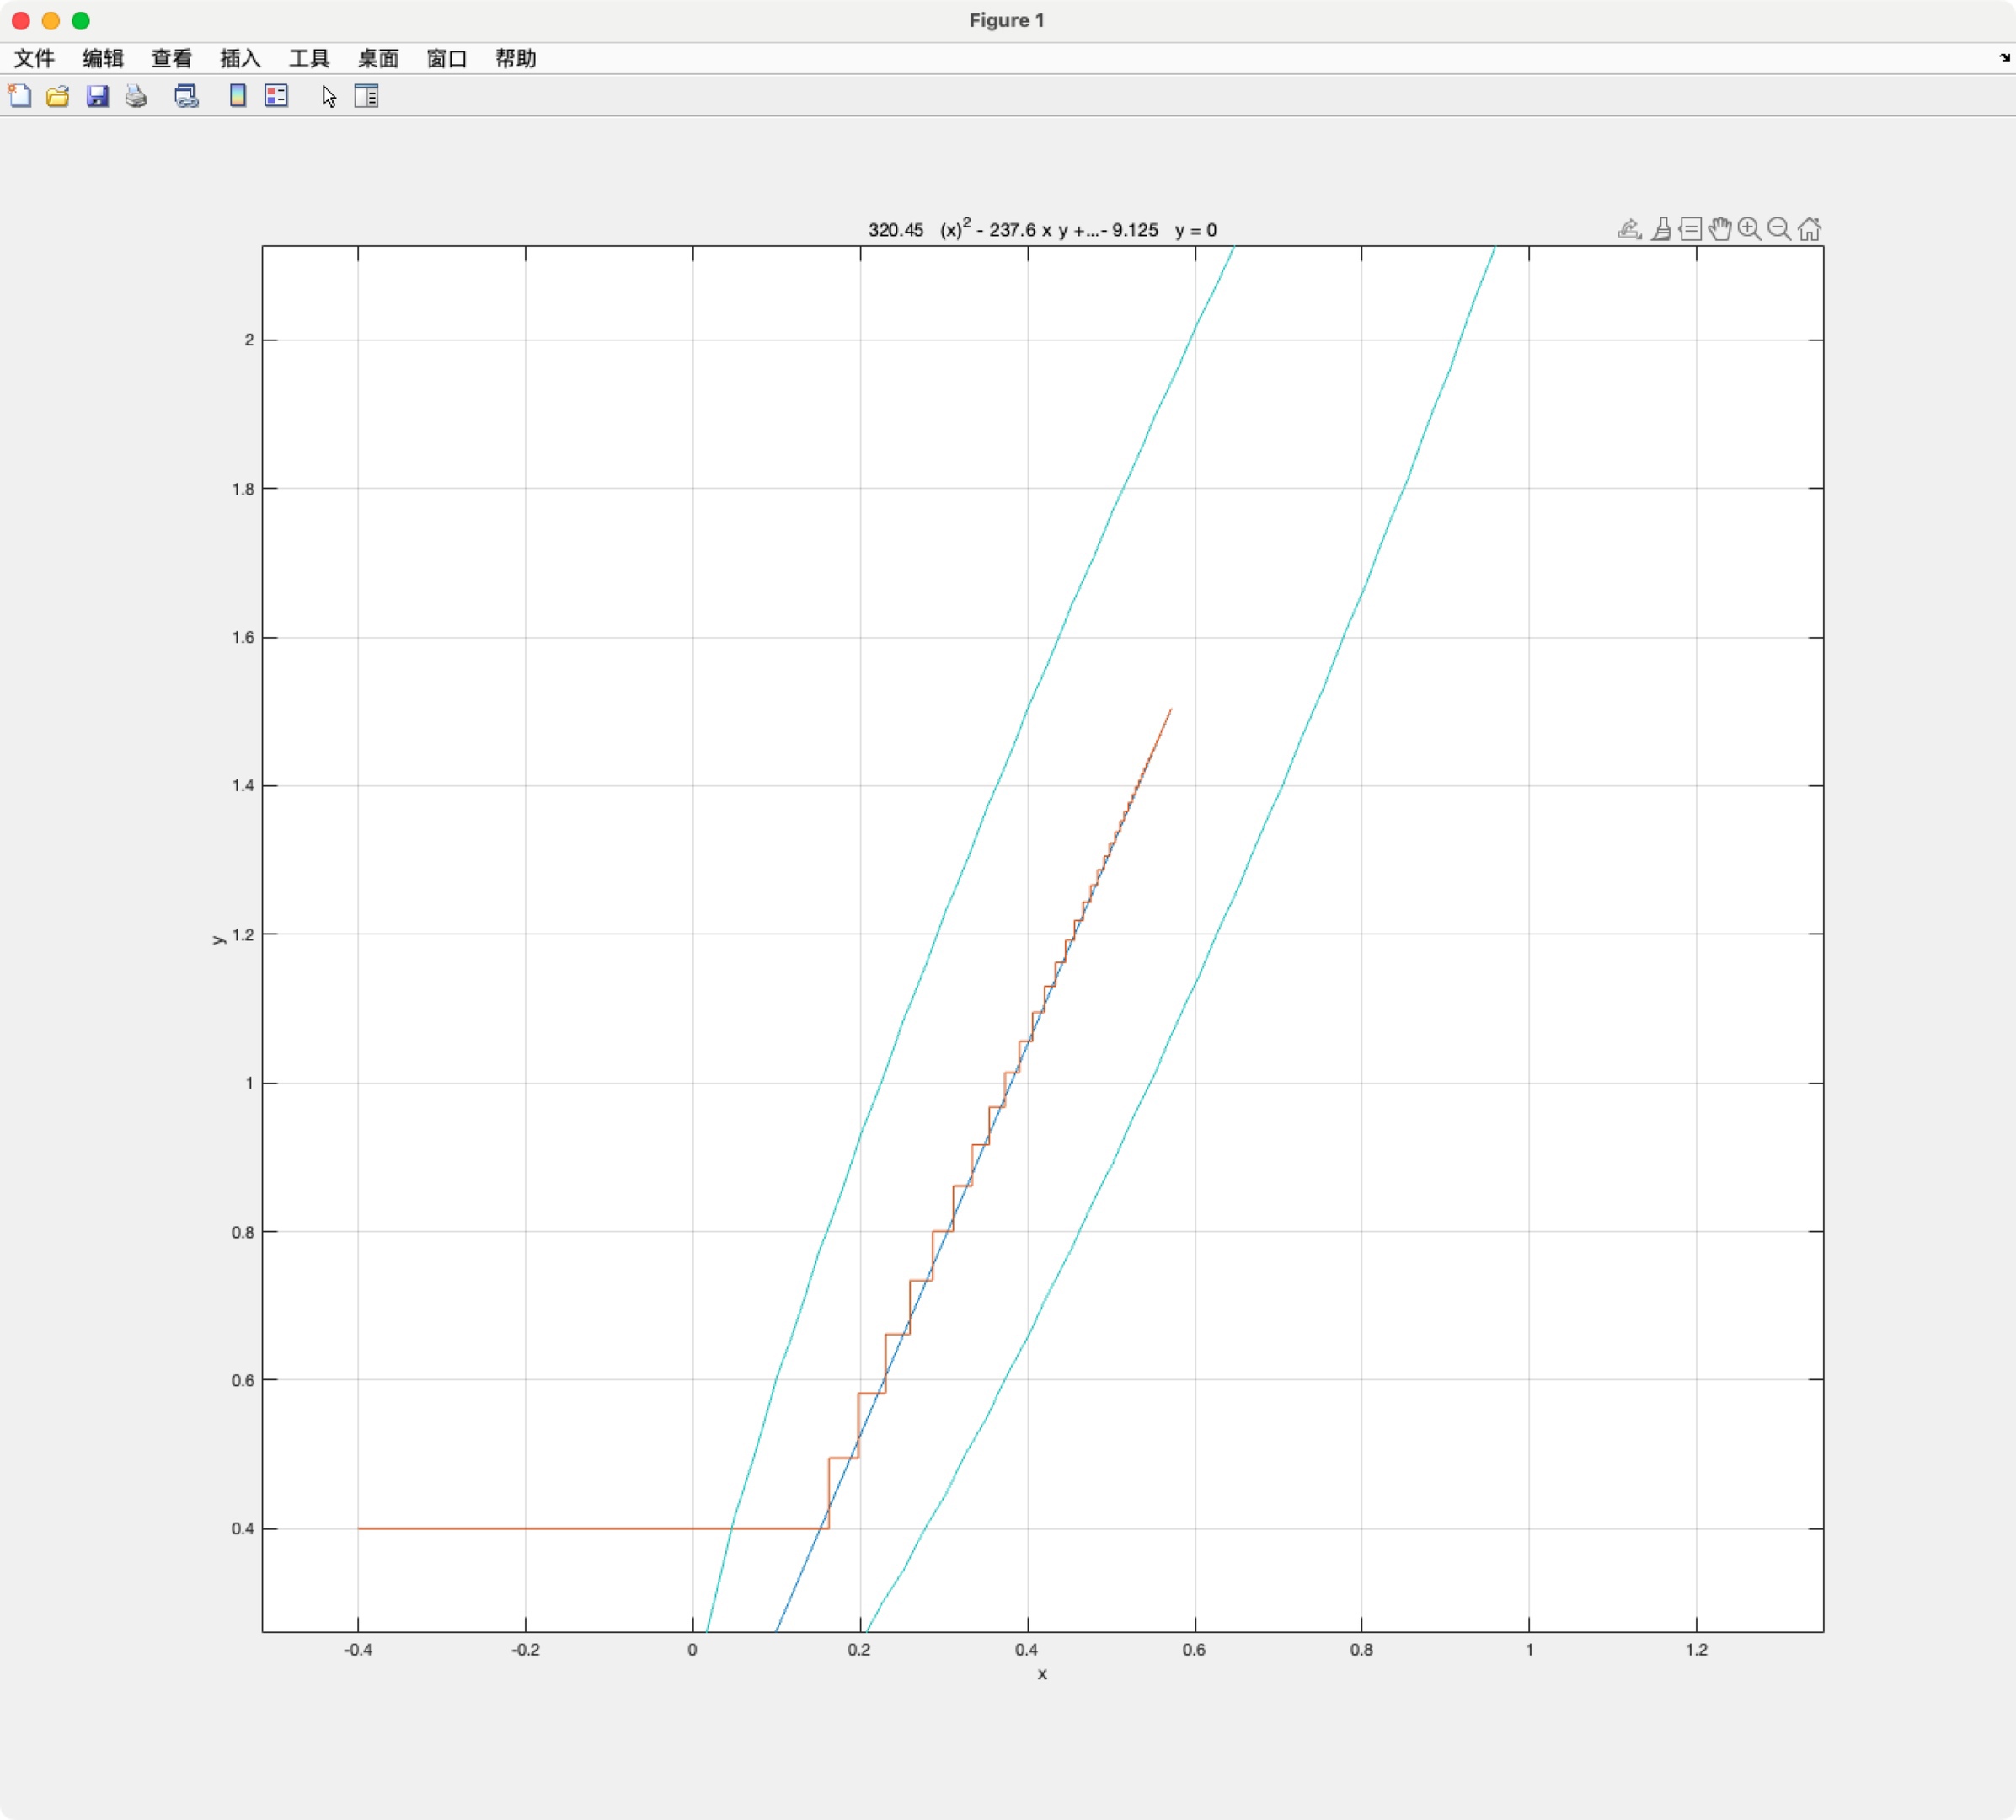The image size is (2016, 1820).
Task: Select the Zoom In magnifier
Action: (x=1749, y=229)
